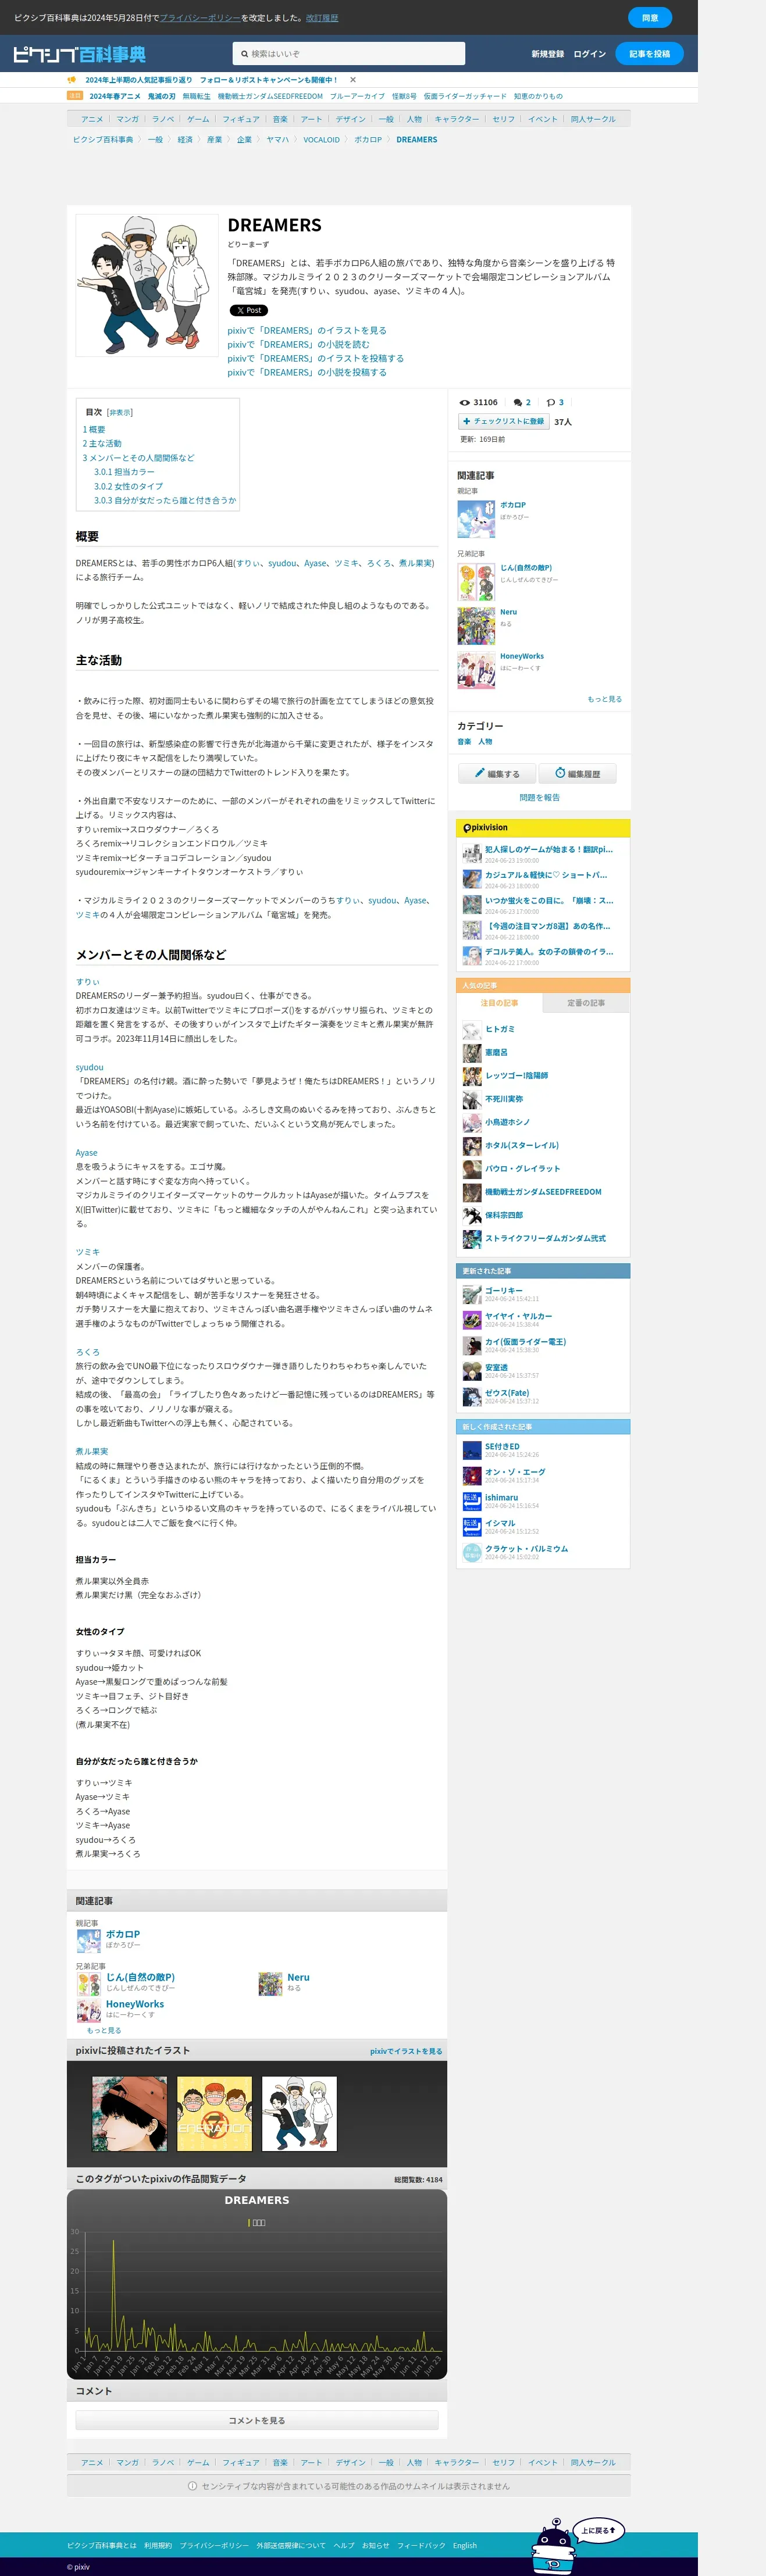Click the pencil 編集する edit button
Viewport: 766px width, 2576px height.
[x=497, y=774]
